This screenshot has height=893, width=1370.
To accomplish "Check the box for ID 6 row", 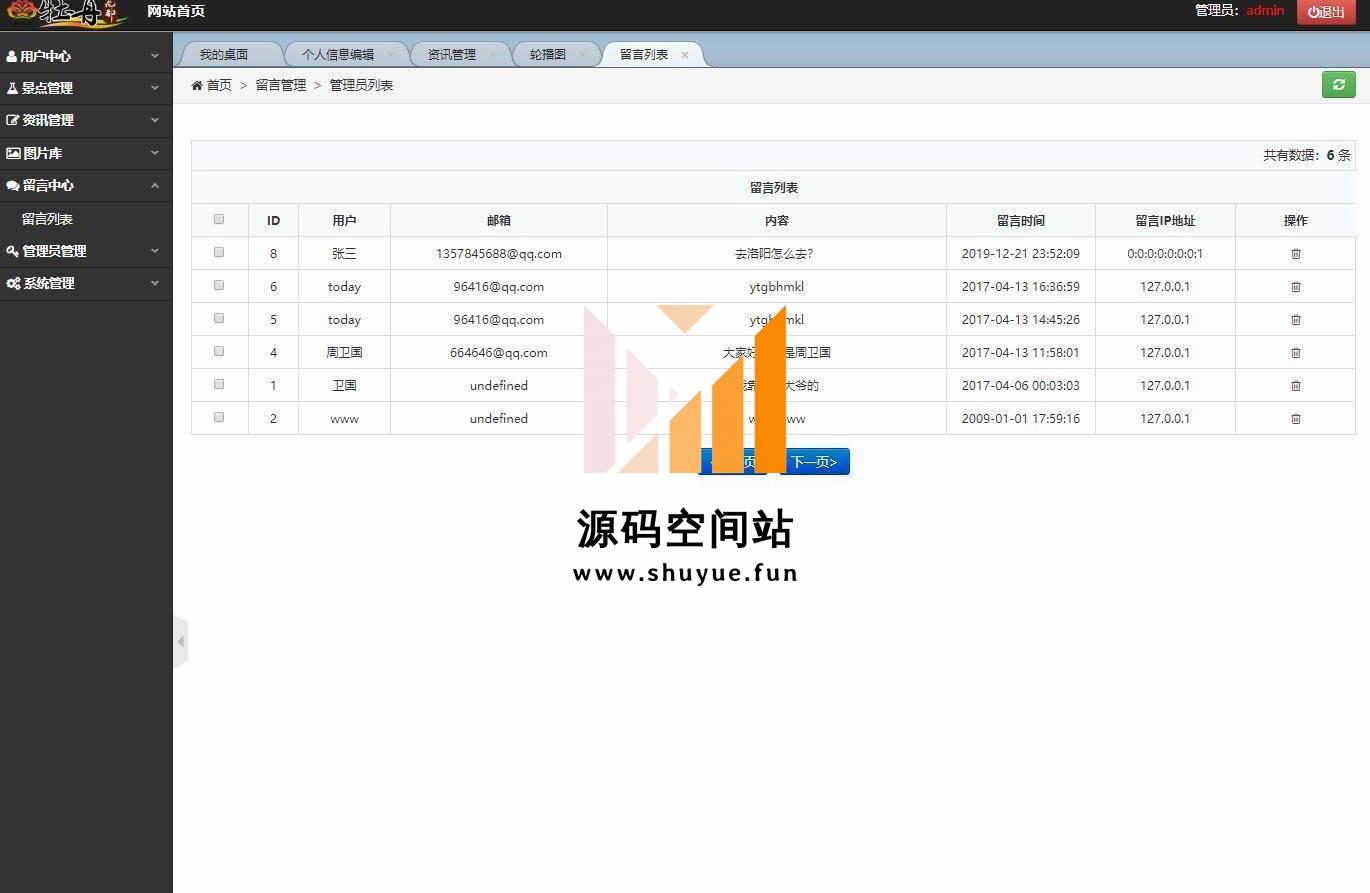I will (x=219, y=286).
